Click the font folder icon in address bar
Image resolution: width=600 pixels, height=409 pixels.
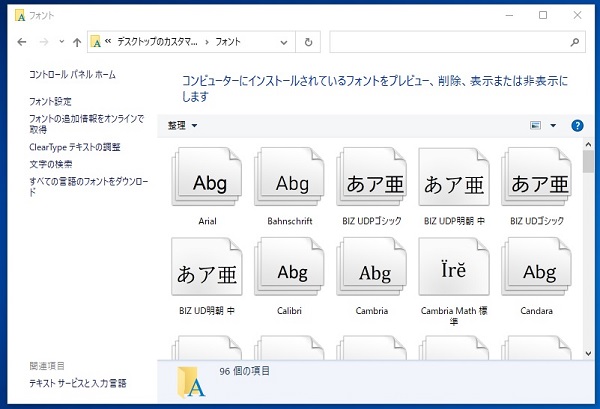point(96,42)
